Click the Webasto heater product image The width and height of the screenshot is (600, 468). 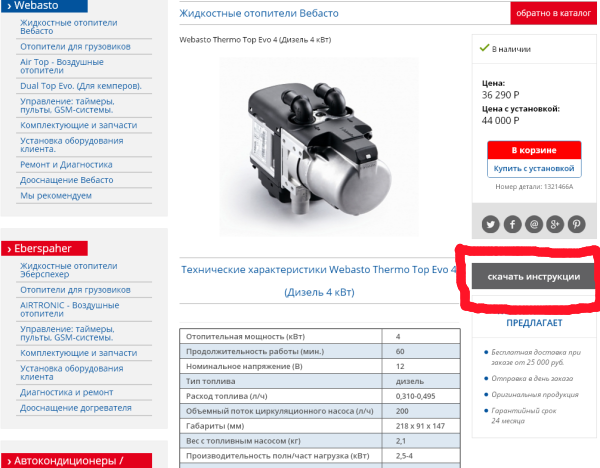tap(319, 147)
